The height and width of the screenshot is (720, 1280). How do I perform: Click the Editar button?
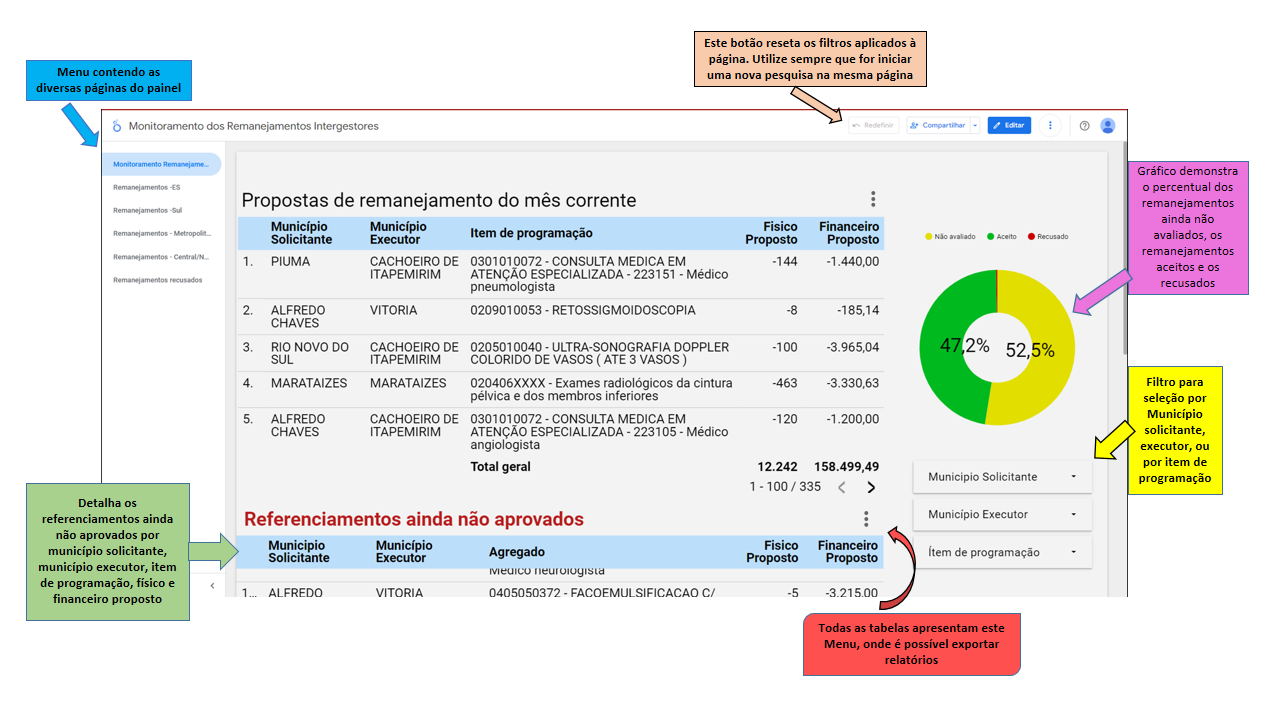click(1009, 126)
